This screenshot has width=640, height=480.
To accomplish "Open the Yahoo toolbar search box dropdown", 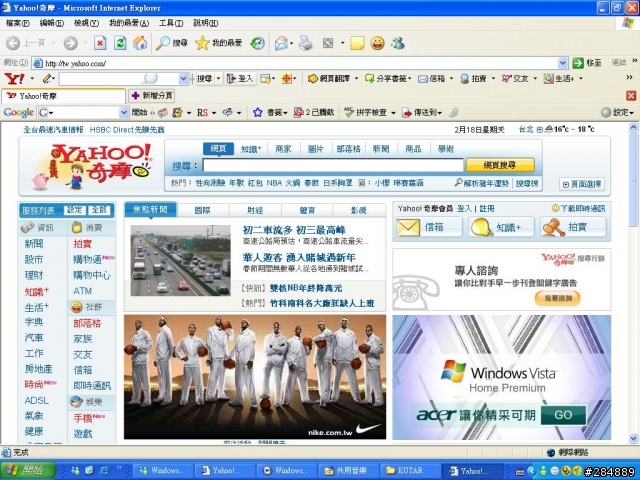I will (x=183, y=78).
